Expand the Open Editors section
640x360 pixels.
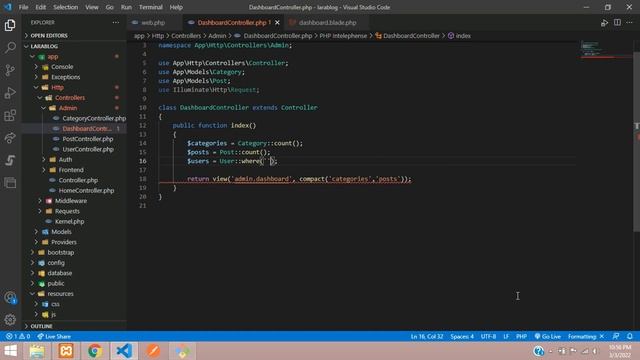coord(49,36)
